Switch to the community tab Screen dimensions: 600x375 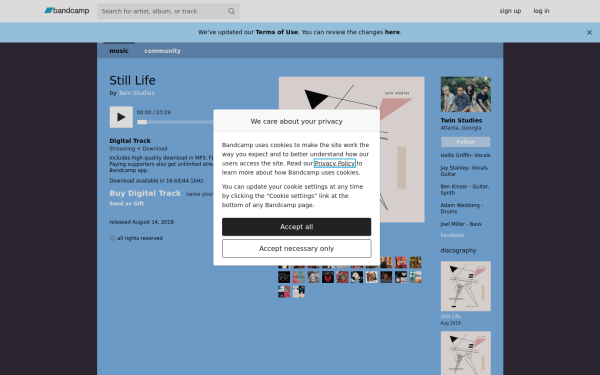point(162,51)
